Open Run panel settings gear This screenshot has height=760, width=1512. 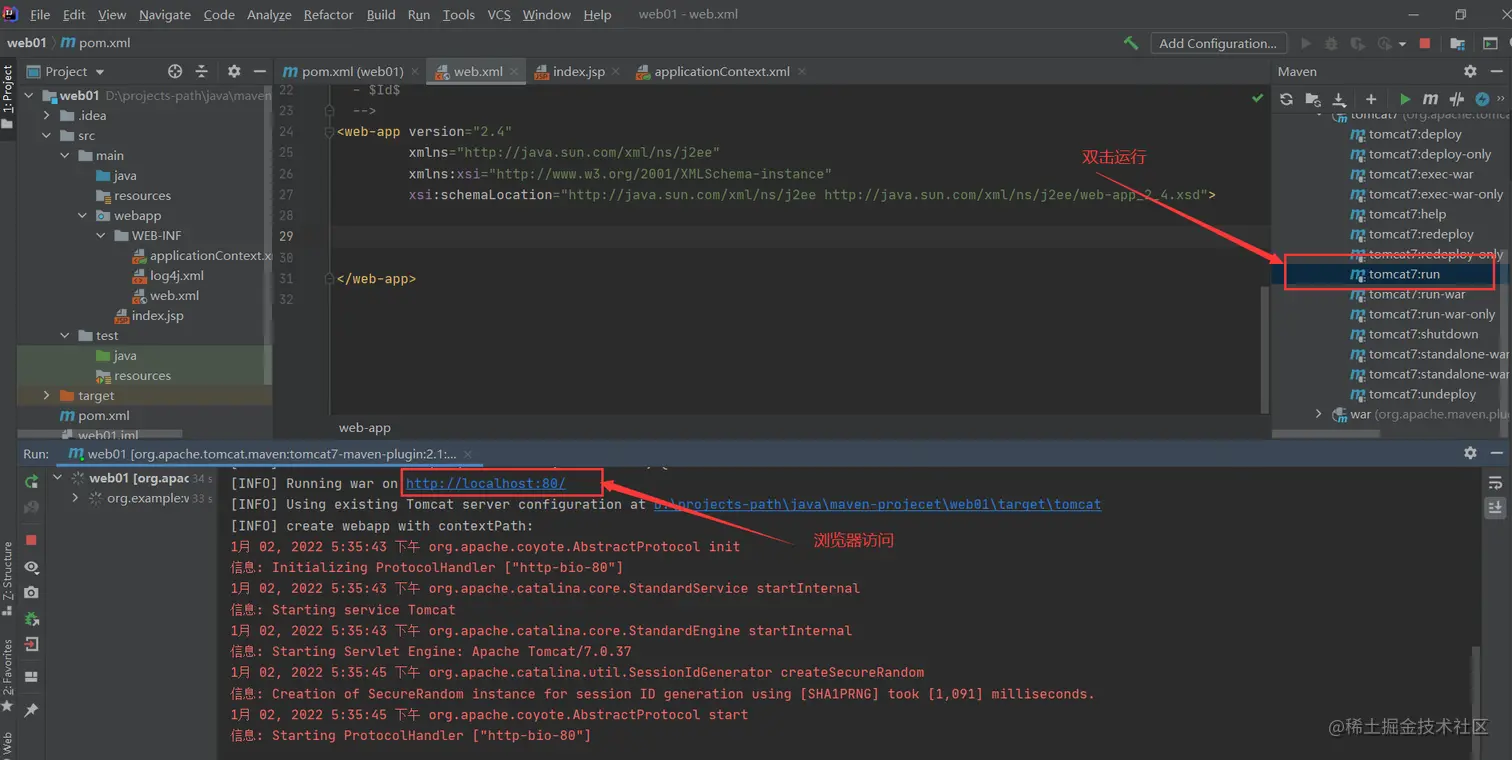point(1470,453)
